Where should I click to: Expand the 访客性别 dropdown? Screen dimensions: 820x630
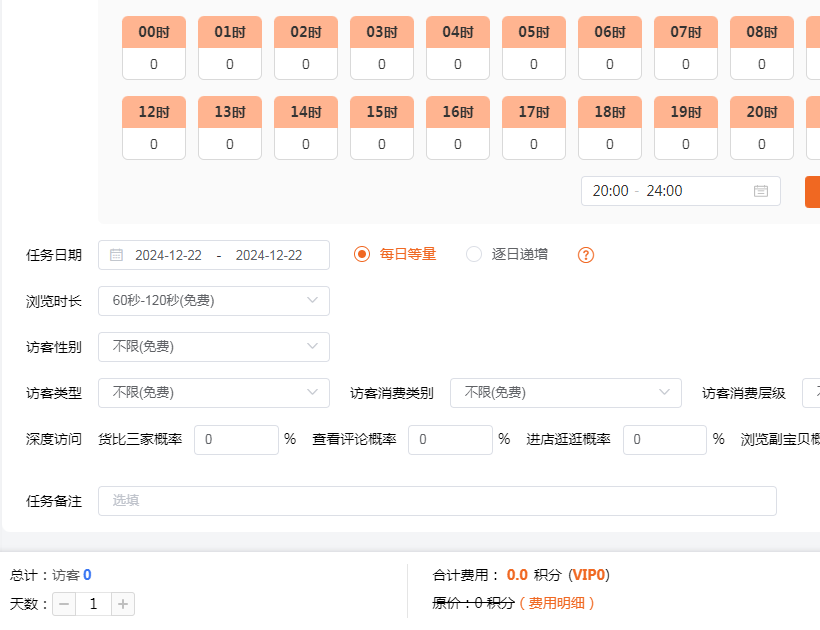point(213,347)
